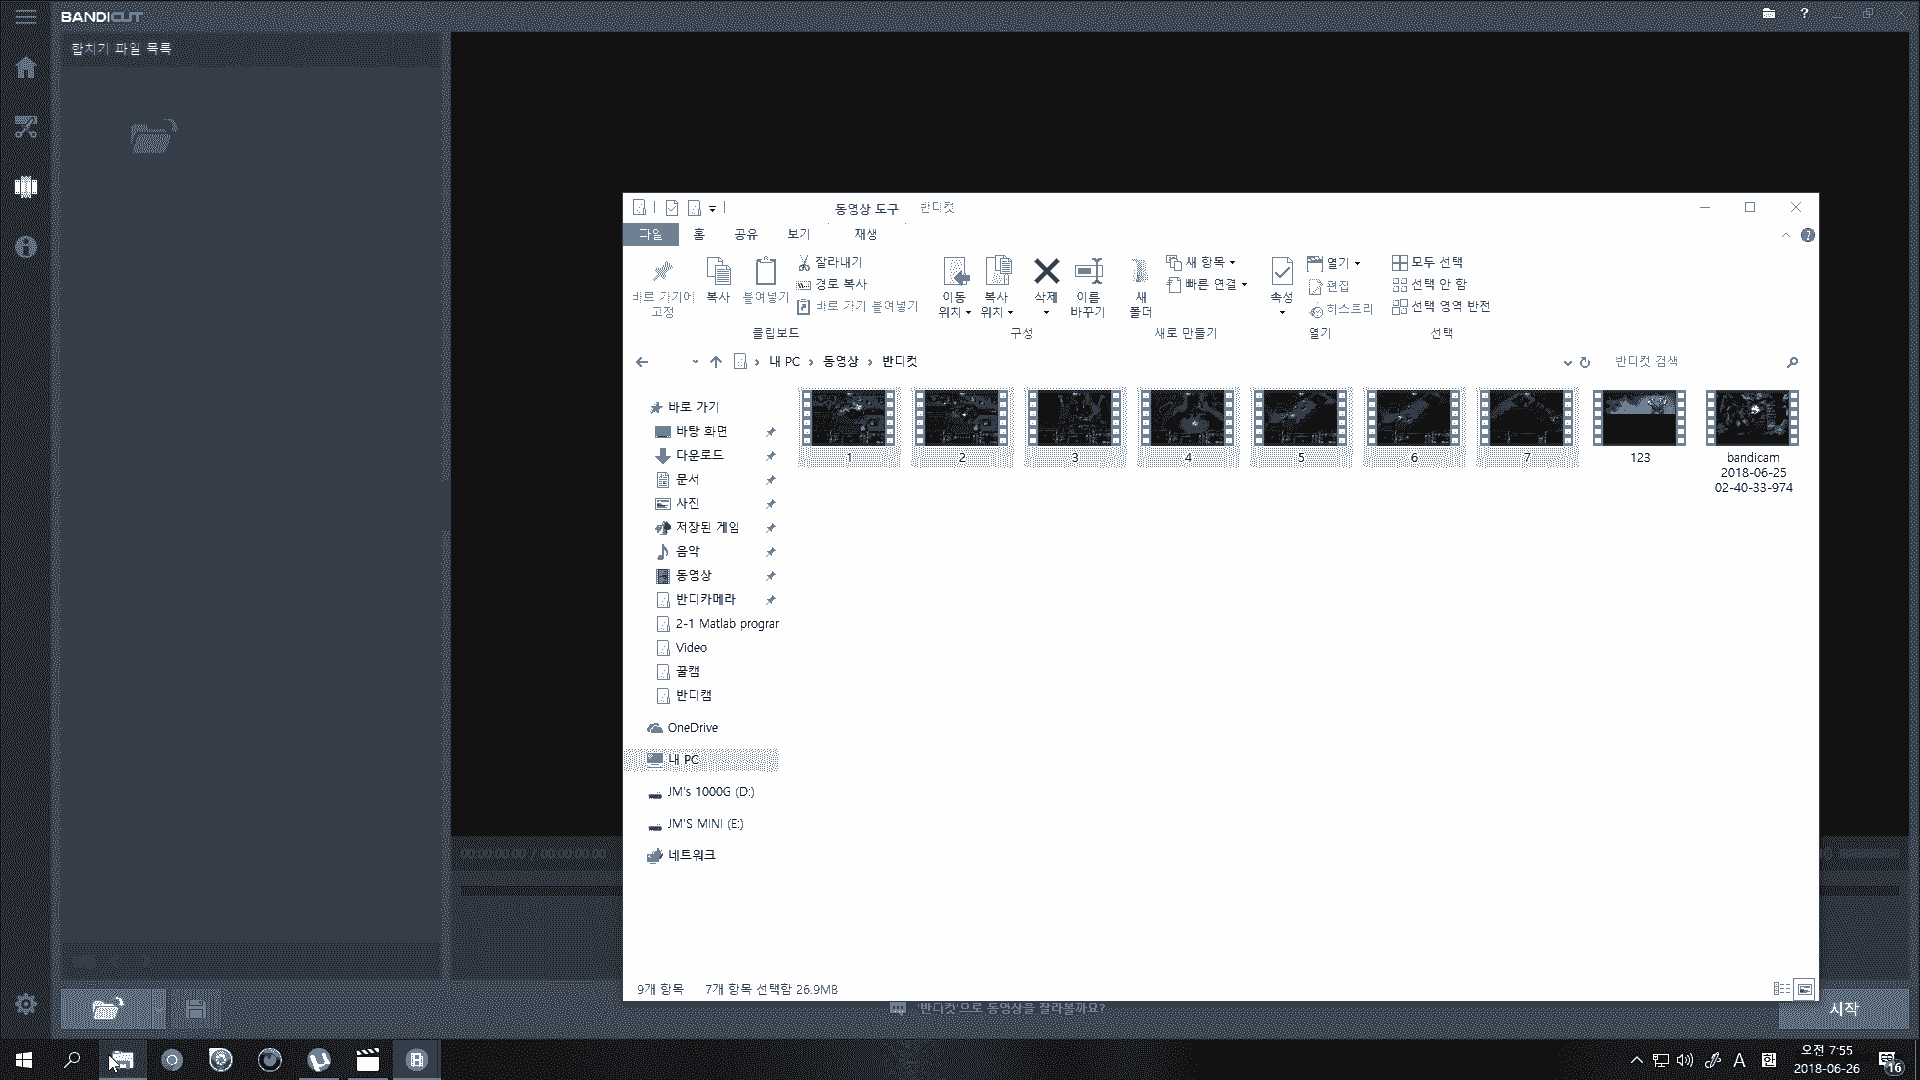This screenshot has height=1080, width=1920.
Task: Click 선택 영역 반전 invert selection
Action: click(x=1441, y=306)
